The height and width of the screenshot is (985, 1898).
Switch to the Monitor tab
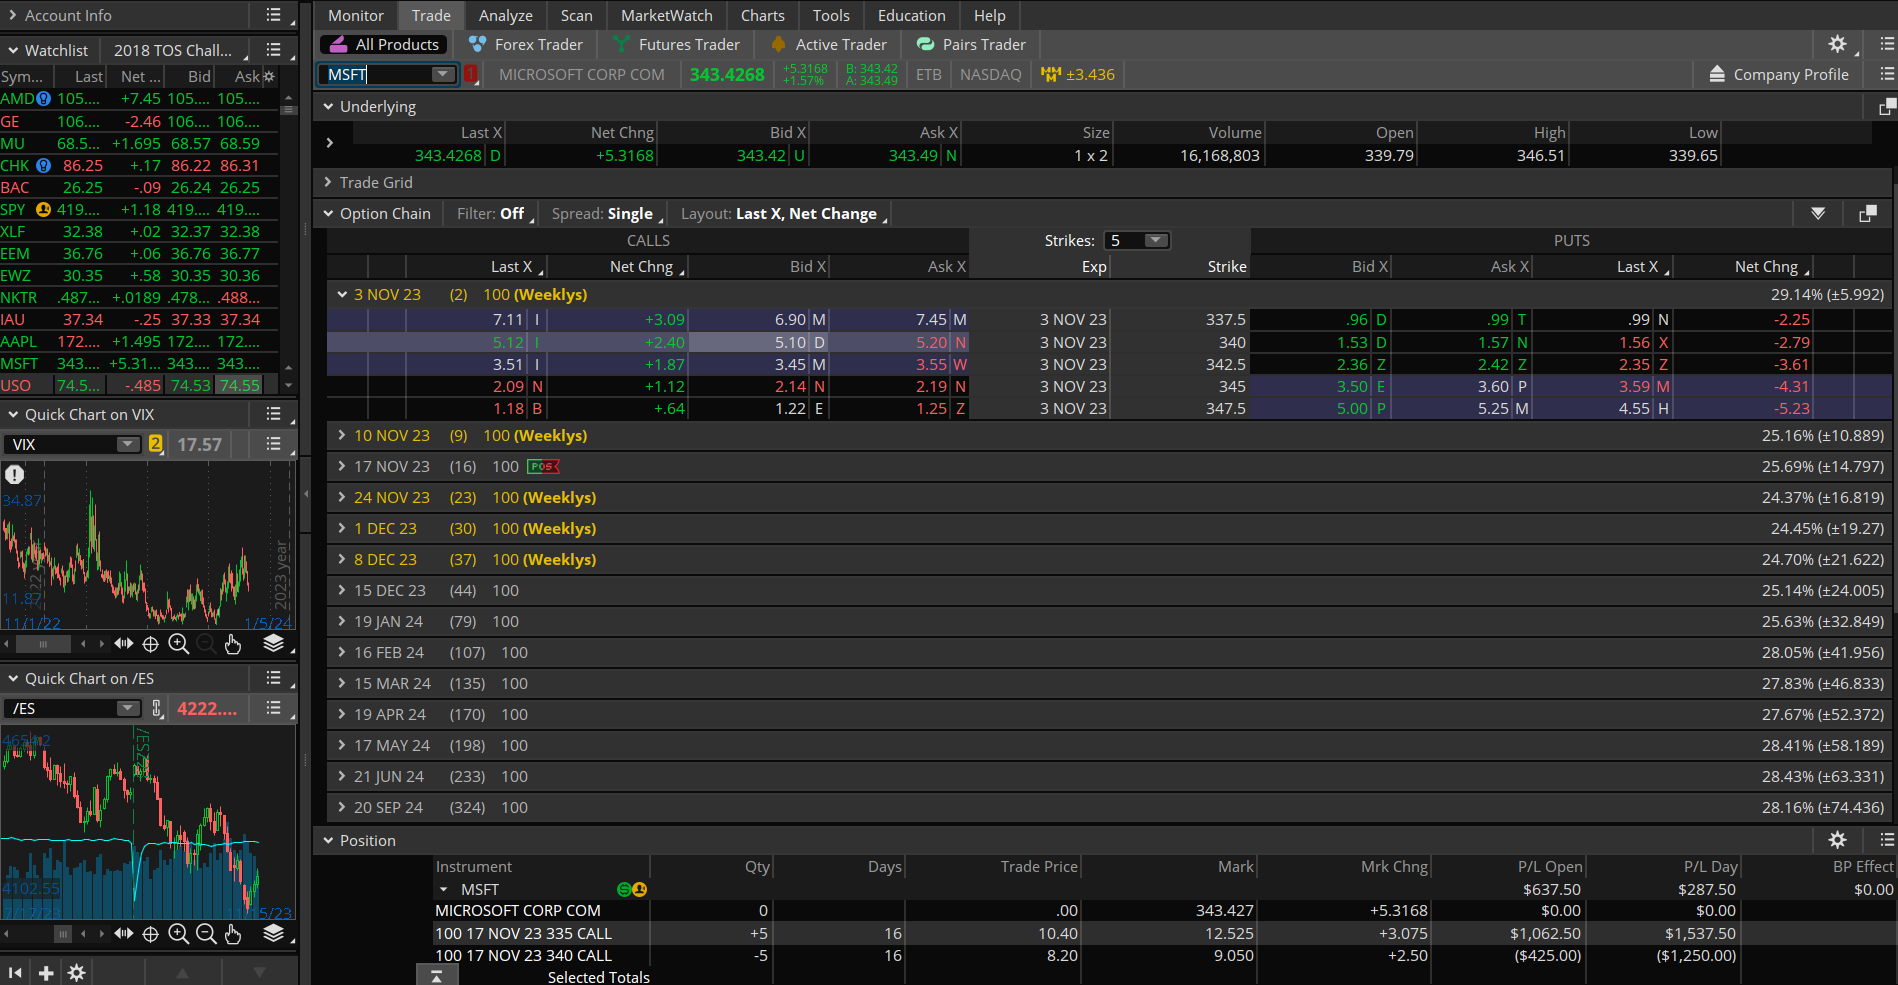(356, 15)
